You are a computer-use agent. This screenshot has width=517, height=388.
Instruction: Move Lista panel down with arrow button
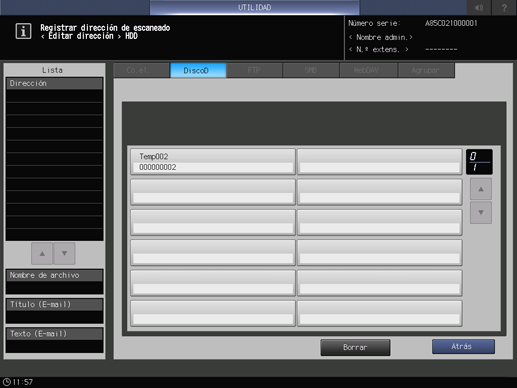[64, 254]
